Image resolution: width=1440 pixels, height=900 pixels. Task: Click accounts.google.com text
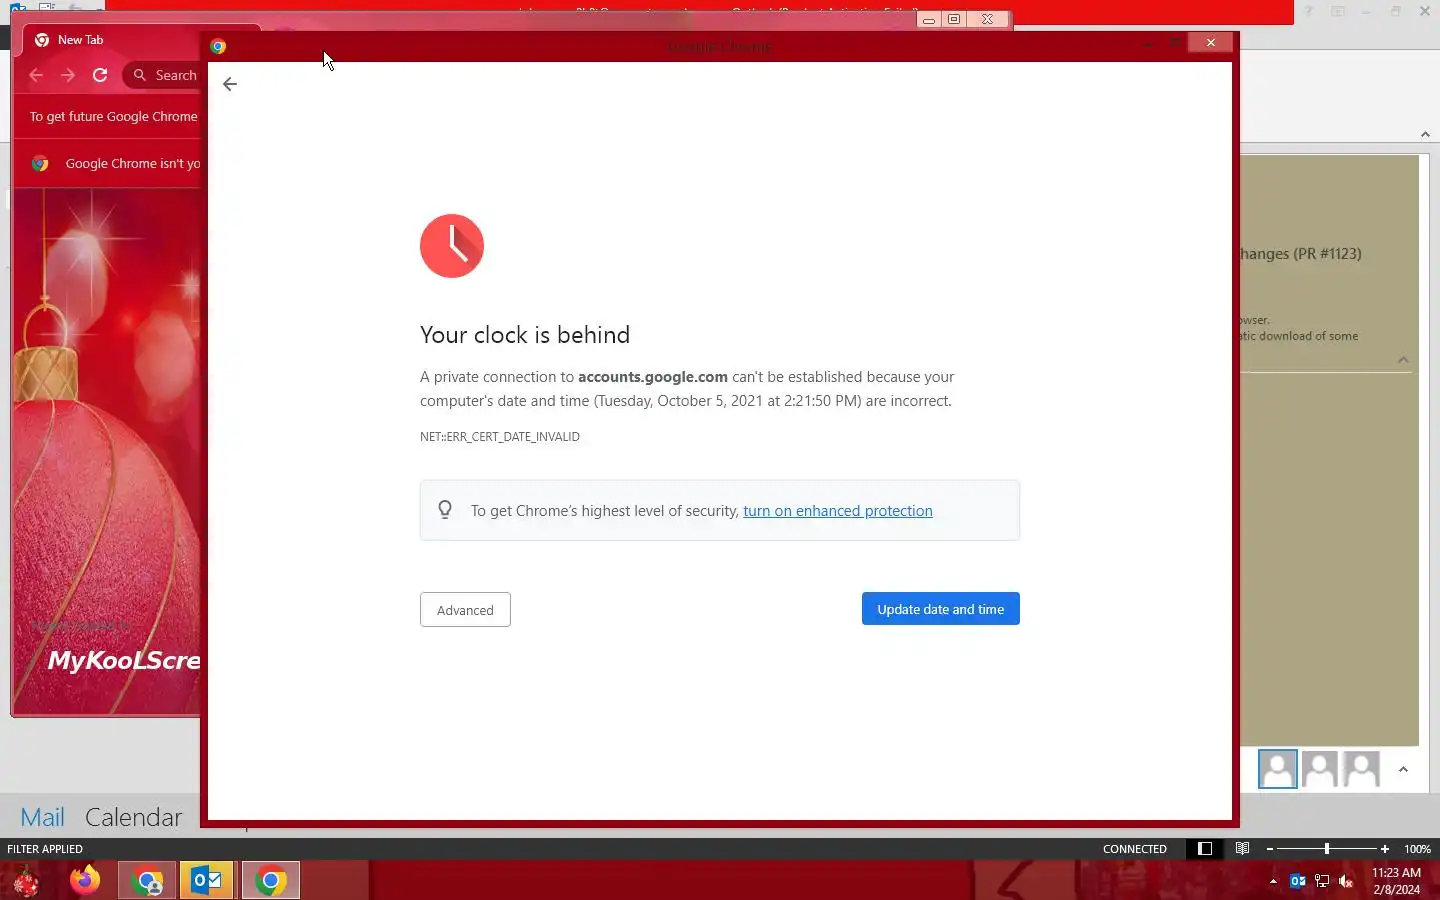tap(653, 377)
